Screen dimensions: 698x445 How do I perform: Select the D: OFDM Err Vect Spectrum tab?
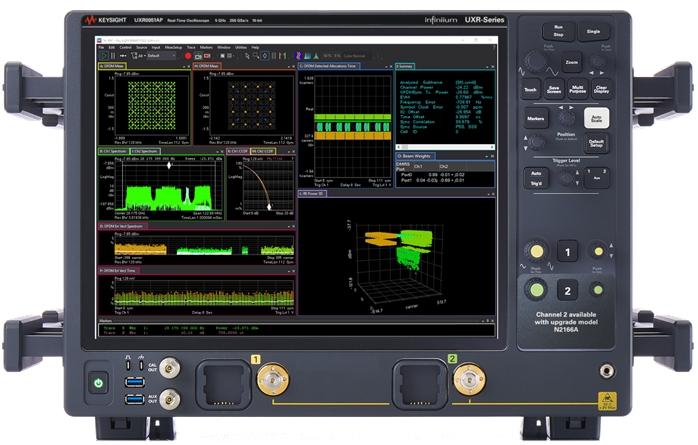click(x=122, y=227)
